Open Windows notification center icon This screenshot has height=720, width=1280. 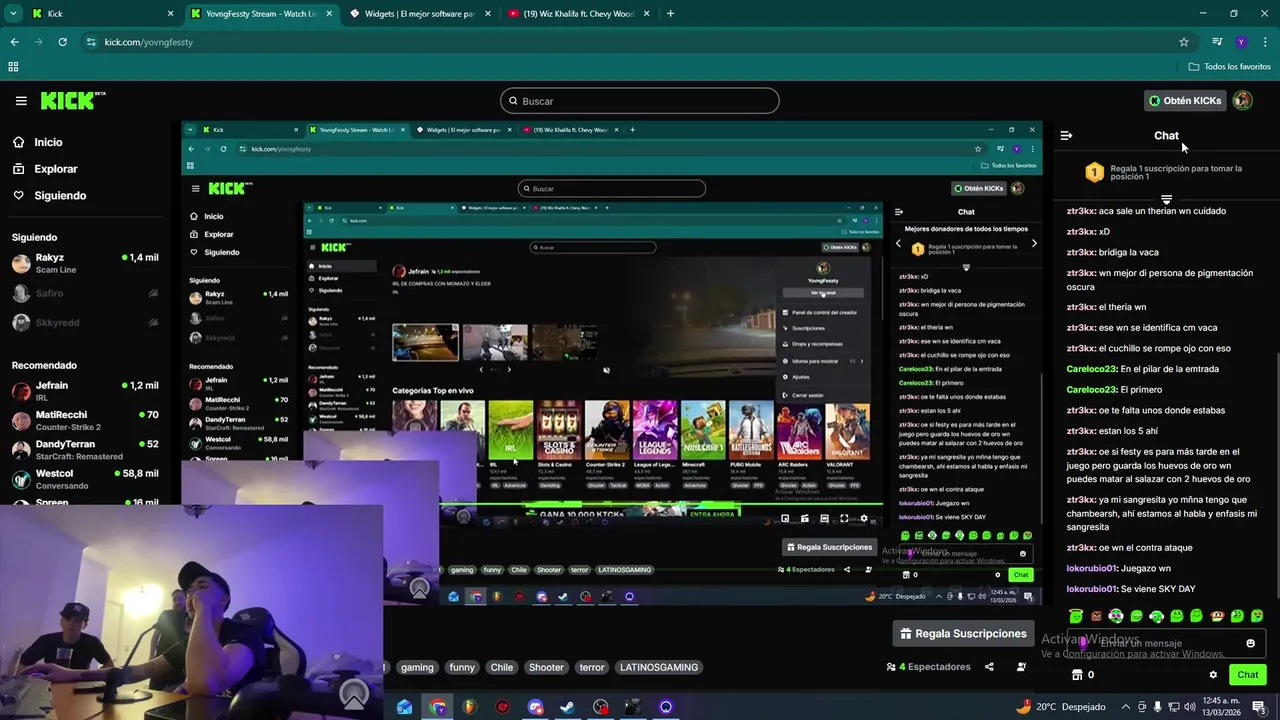[x=1258, y=707]
